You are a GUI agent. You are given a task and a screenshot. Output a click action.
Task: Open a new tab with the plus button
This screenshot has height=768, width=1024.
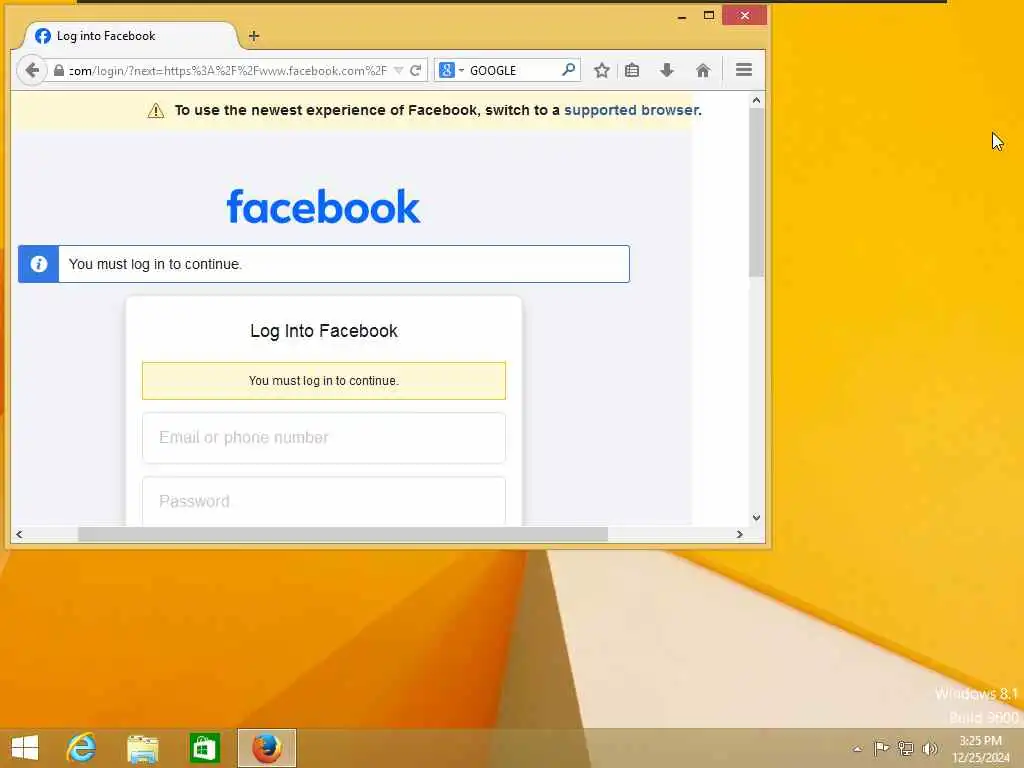pyautogui.click(x=254, y=37)
